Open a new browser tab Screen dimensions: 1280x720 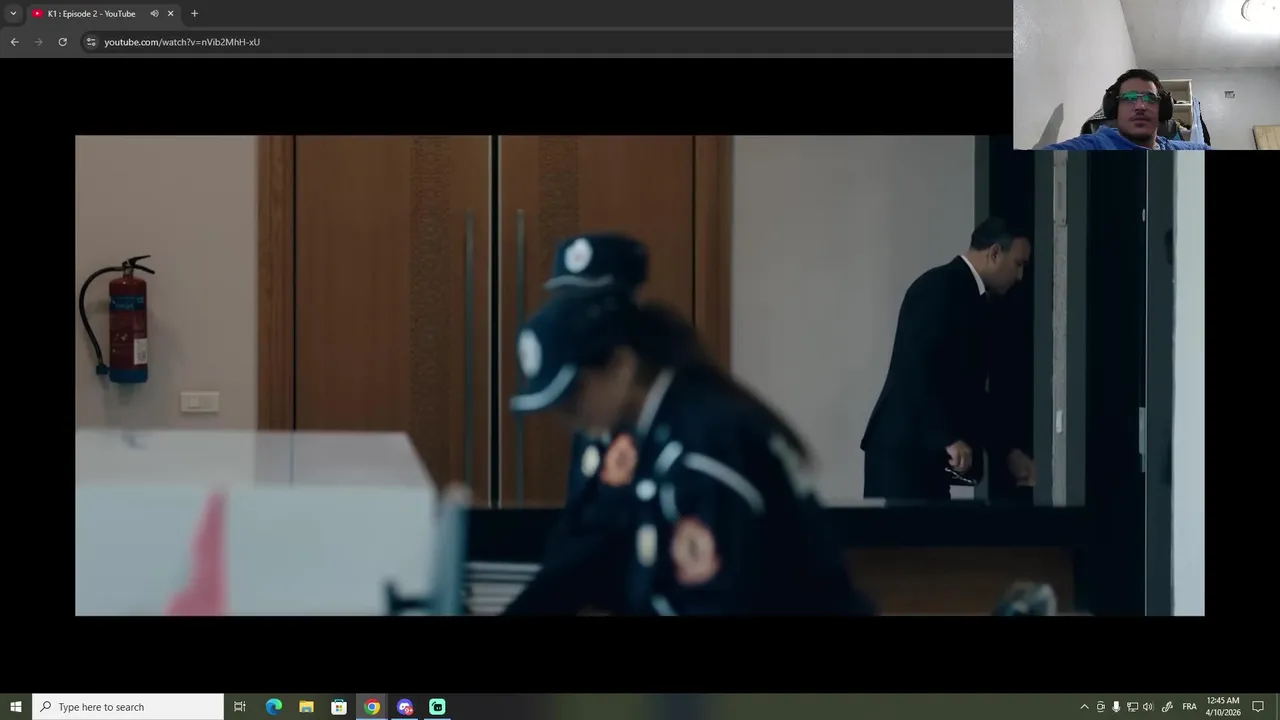click(194, 13)
